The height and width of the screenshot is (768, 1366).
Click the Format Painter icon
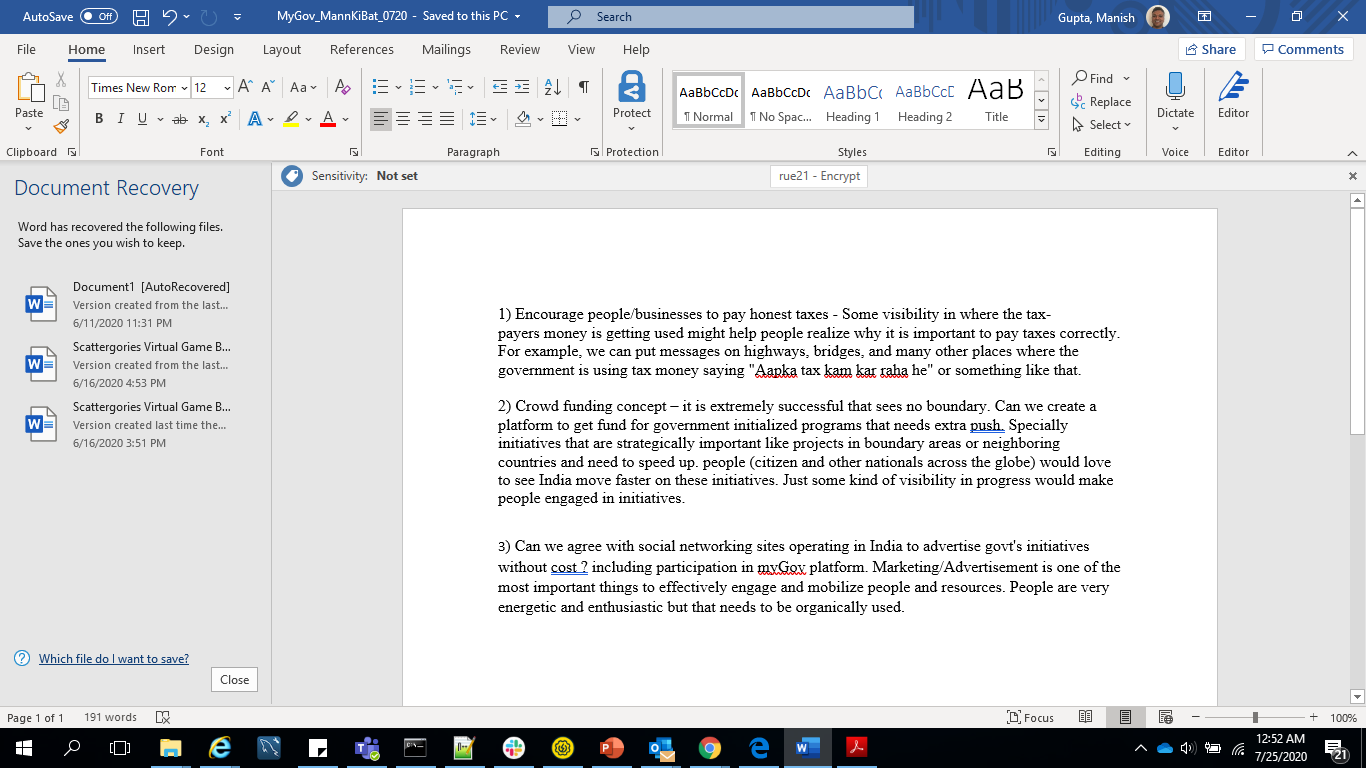point(60,127)
